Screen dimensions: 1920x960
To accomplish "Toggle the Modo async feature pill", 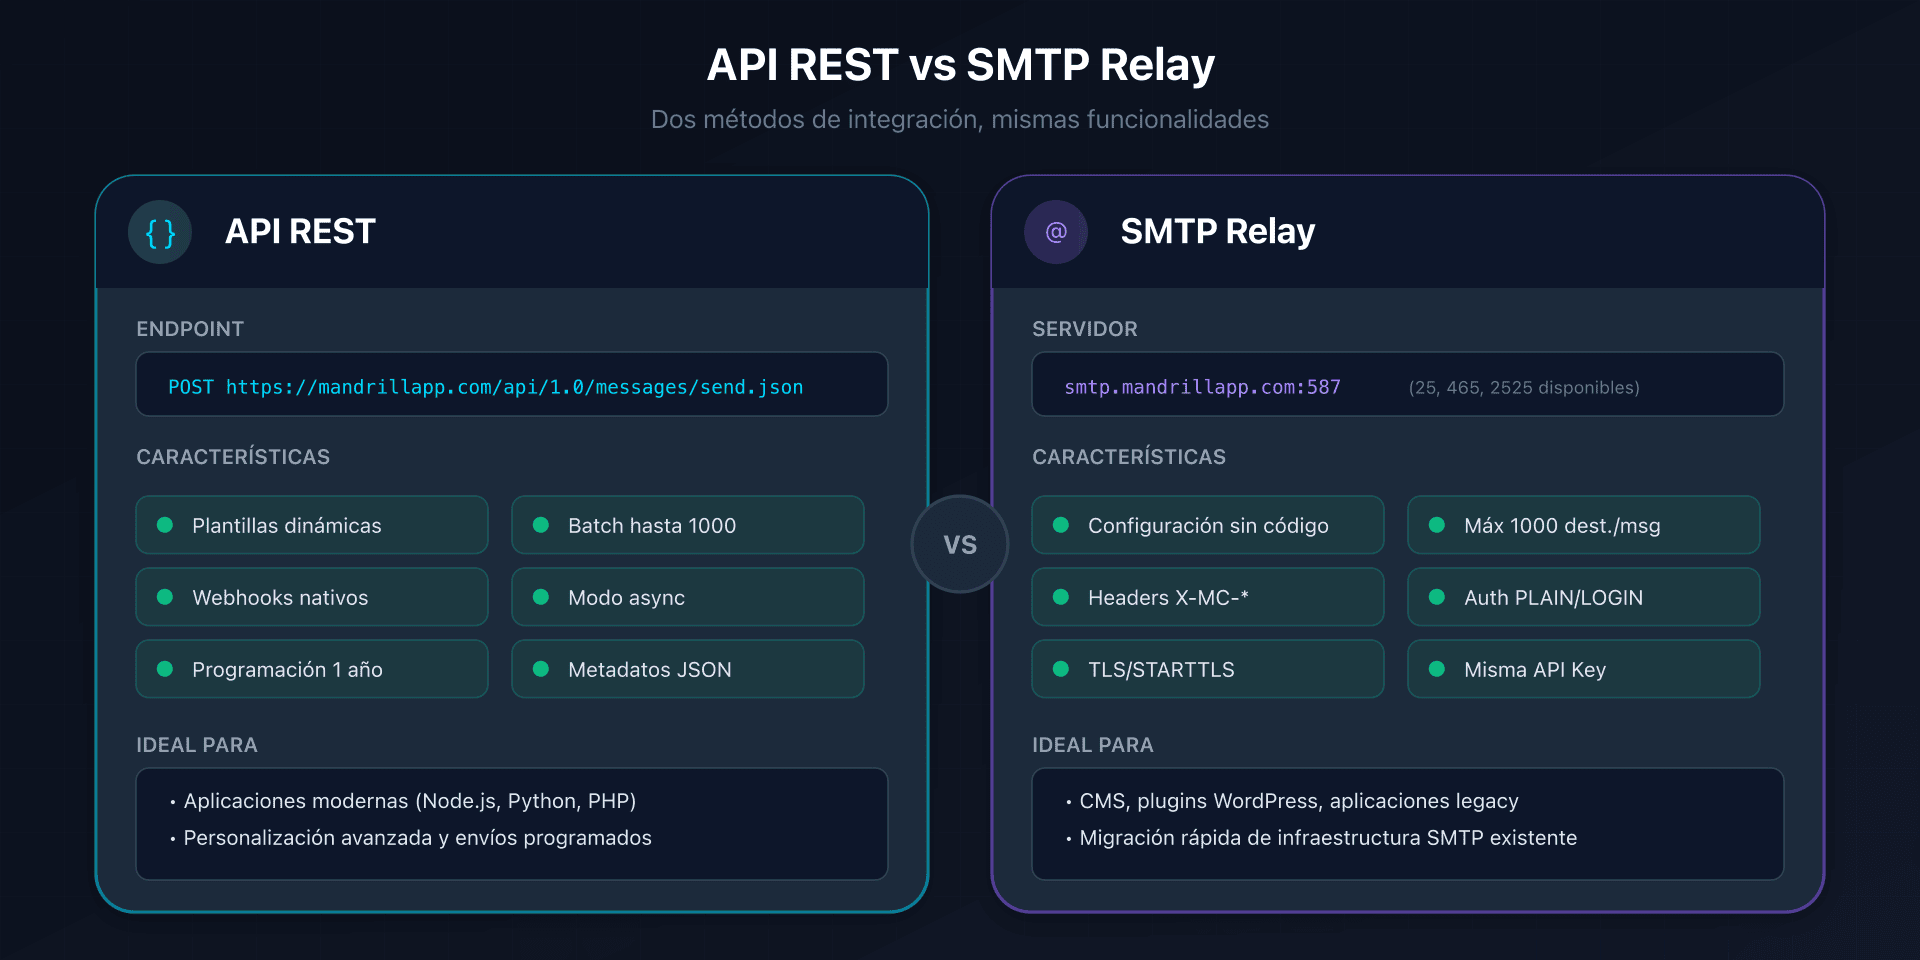I will pos(687,597).
